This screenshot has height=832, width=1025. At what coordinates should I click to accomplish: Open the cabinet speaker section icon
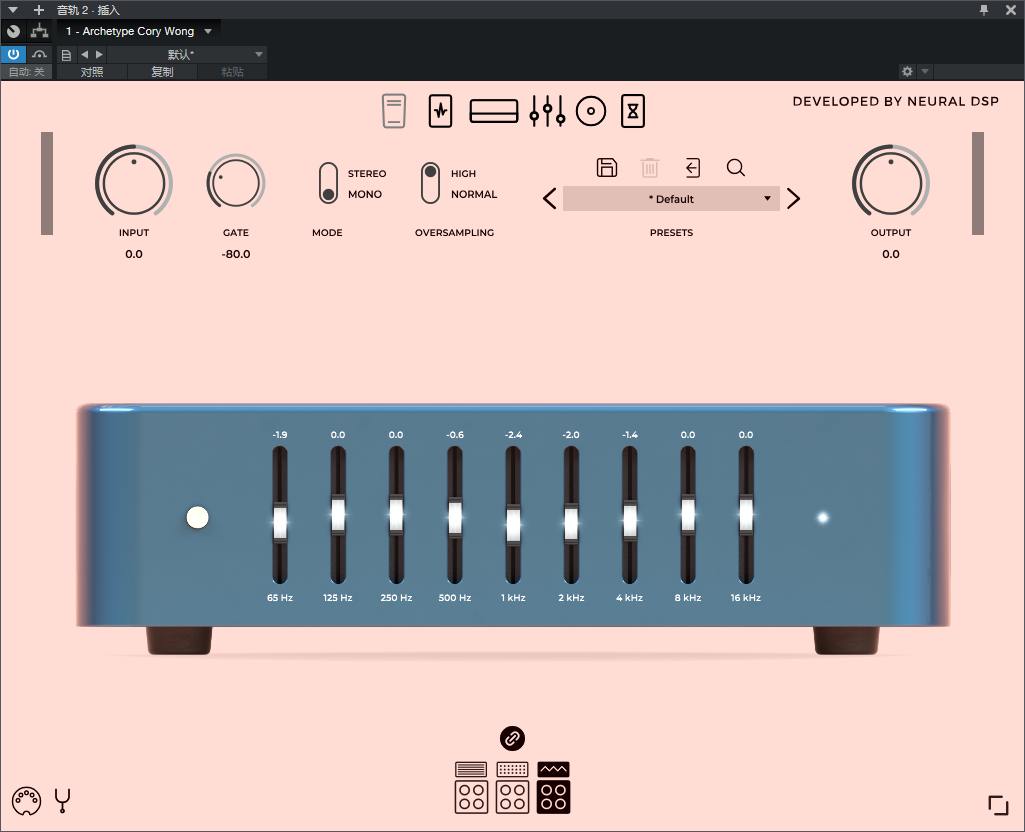tap(591, 111)
